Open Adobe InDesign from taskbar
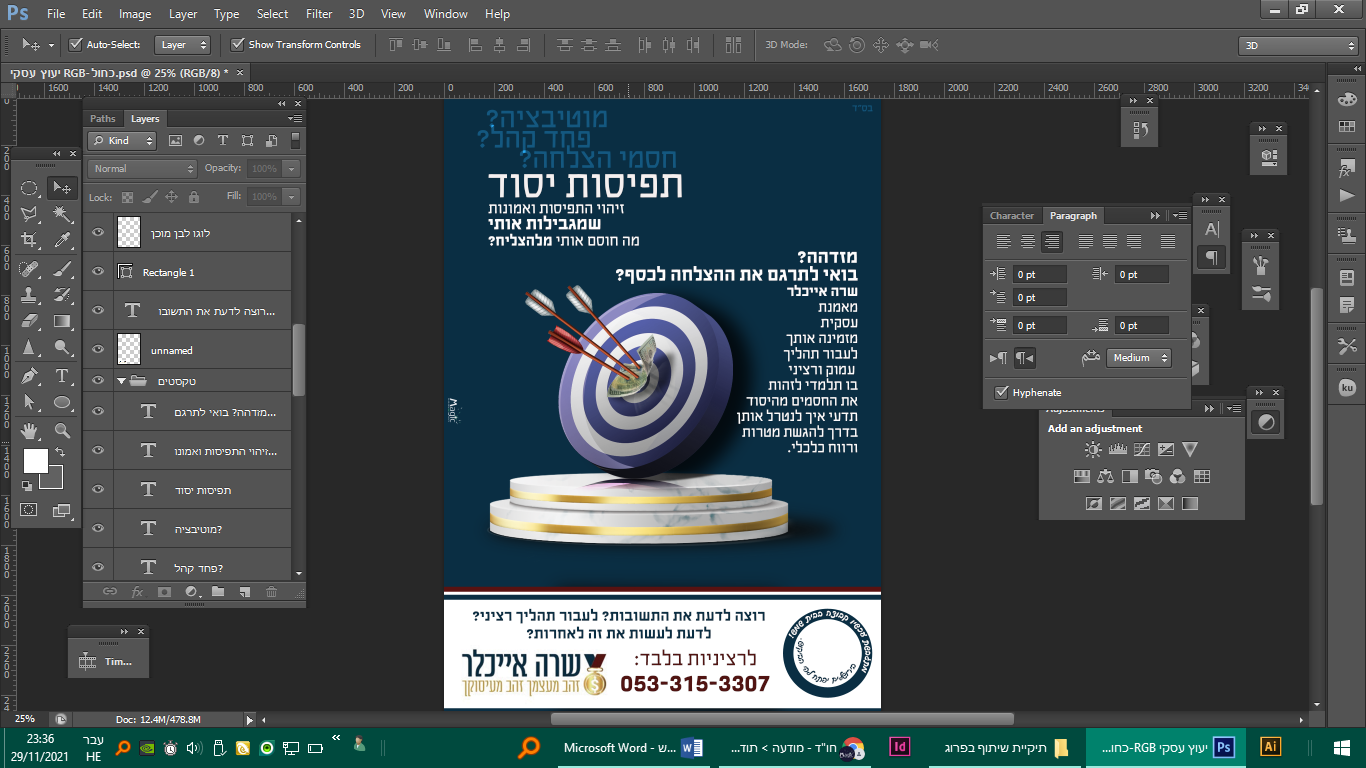 pos(900,747)
